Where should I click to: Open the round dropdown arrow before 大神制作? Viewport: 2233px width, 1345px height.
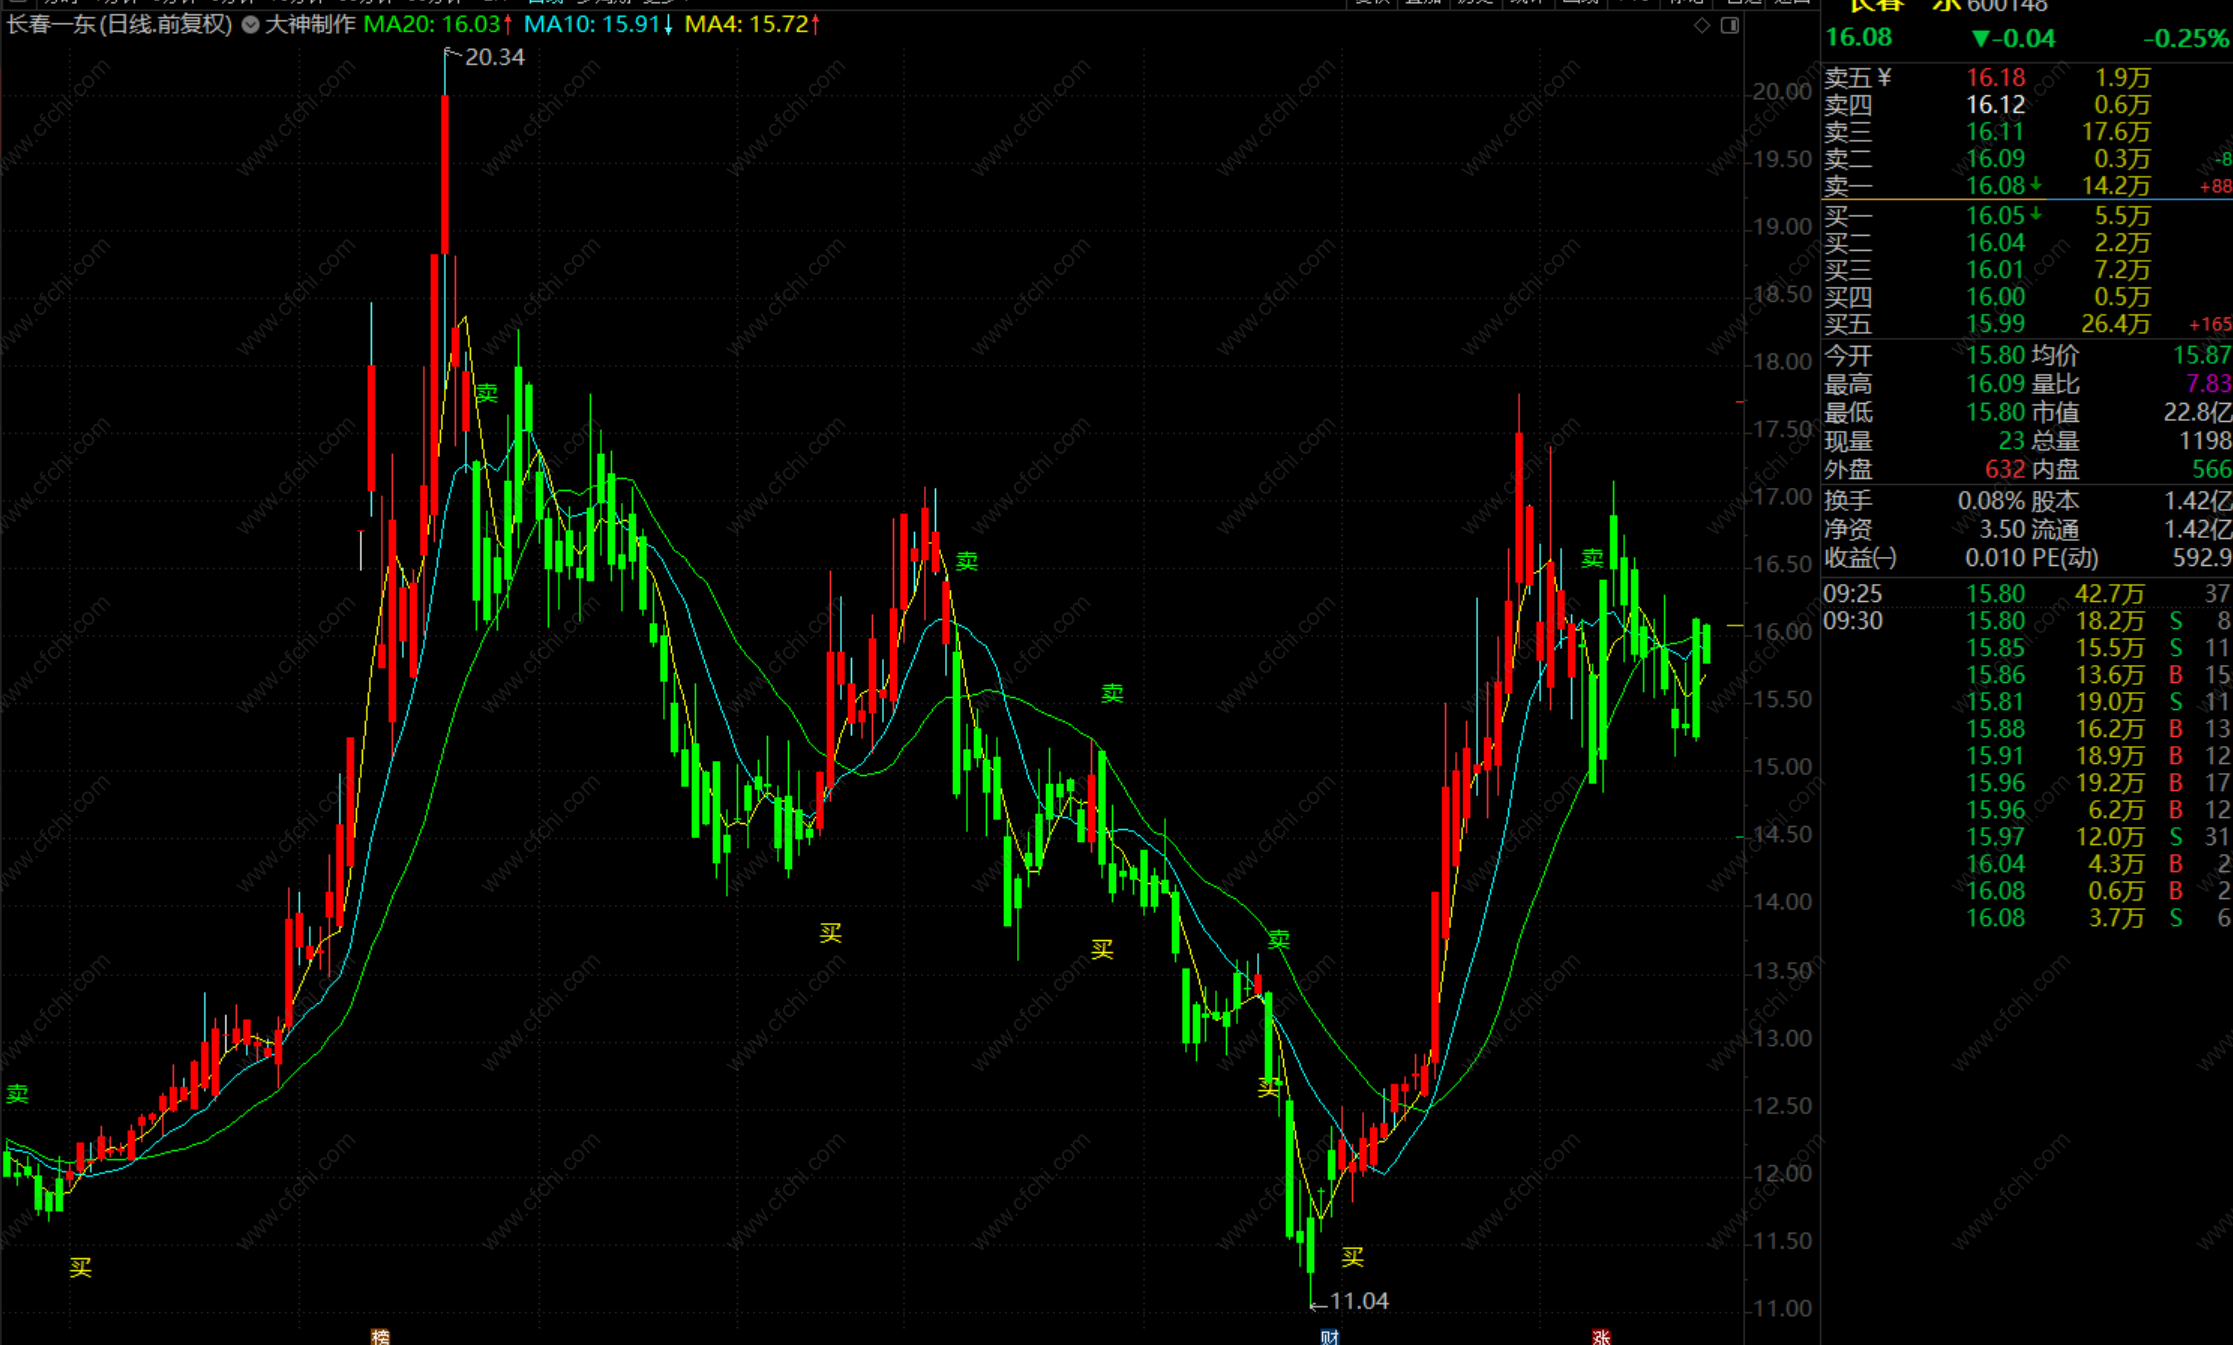coord(251,25)
